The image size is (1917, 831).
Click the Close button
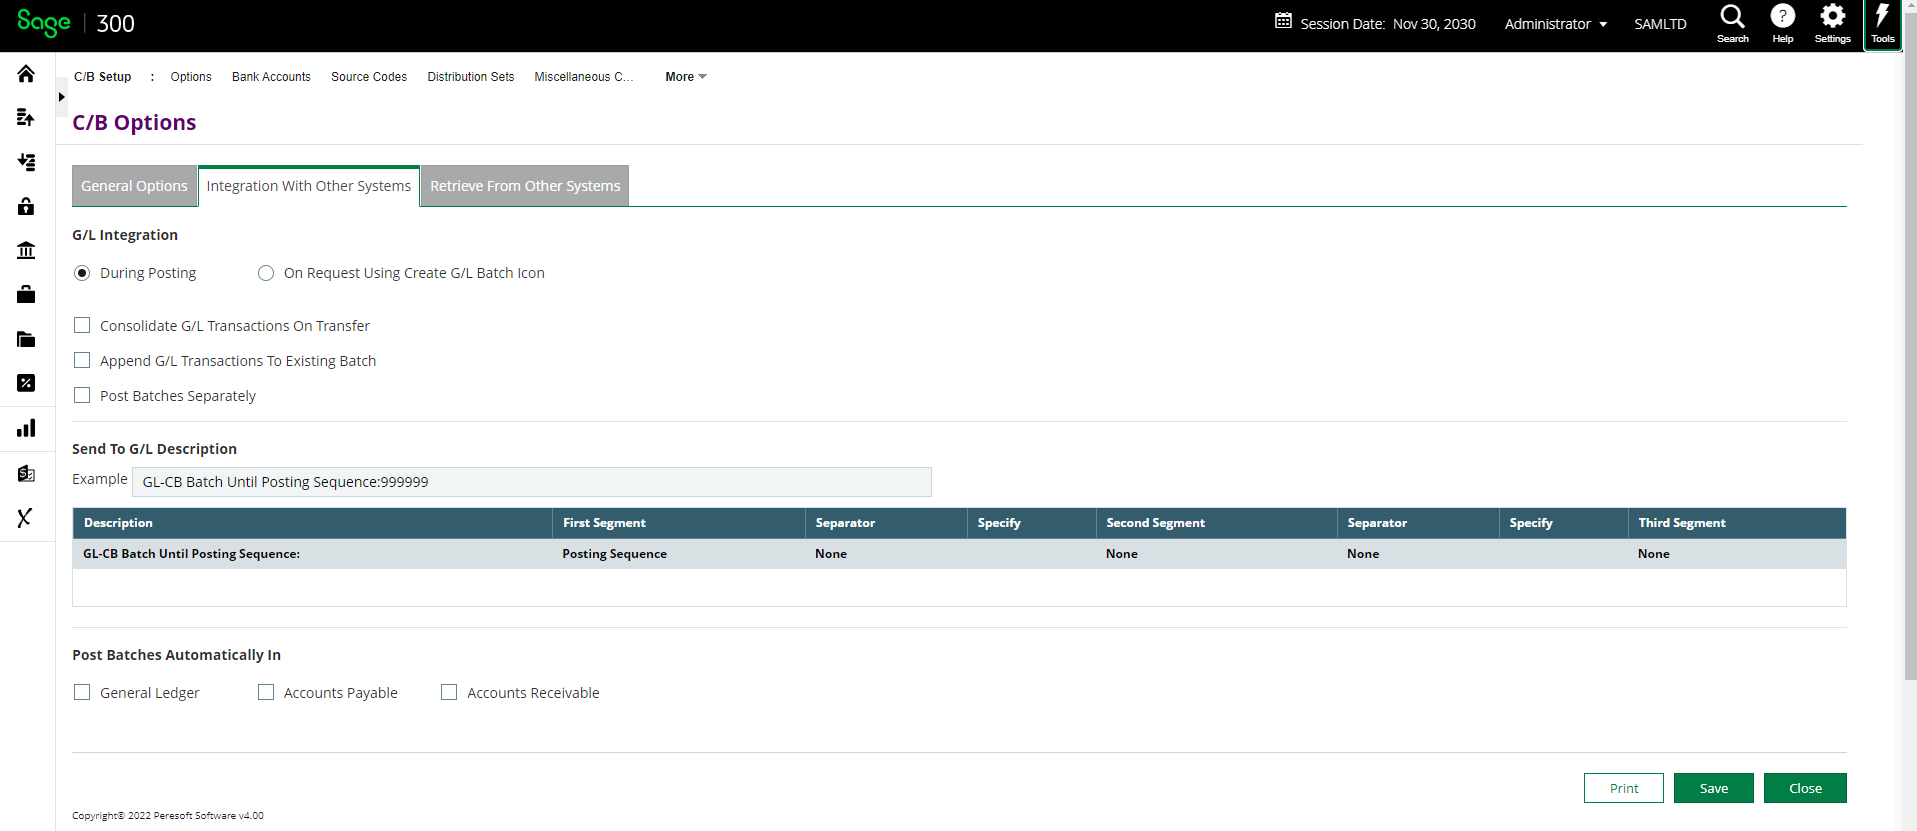(x=1805, y=788)
